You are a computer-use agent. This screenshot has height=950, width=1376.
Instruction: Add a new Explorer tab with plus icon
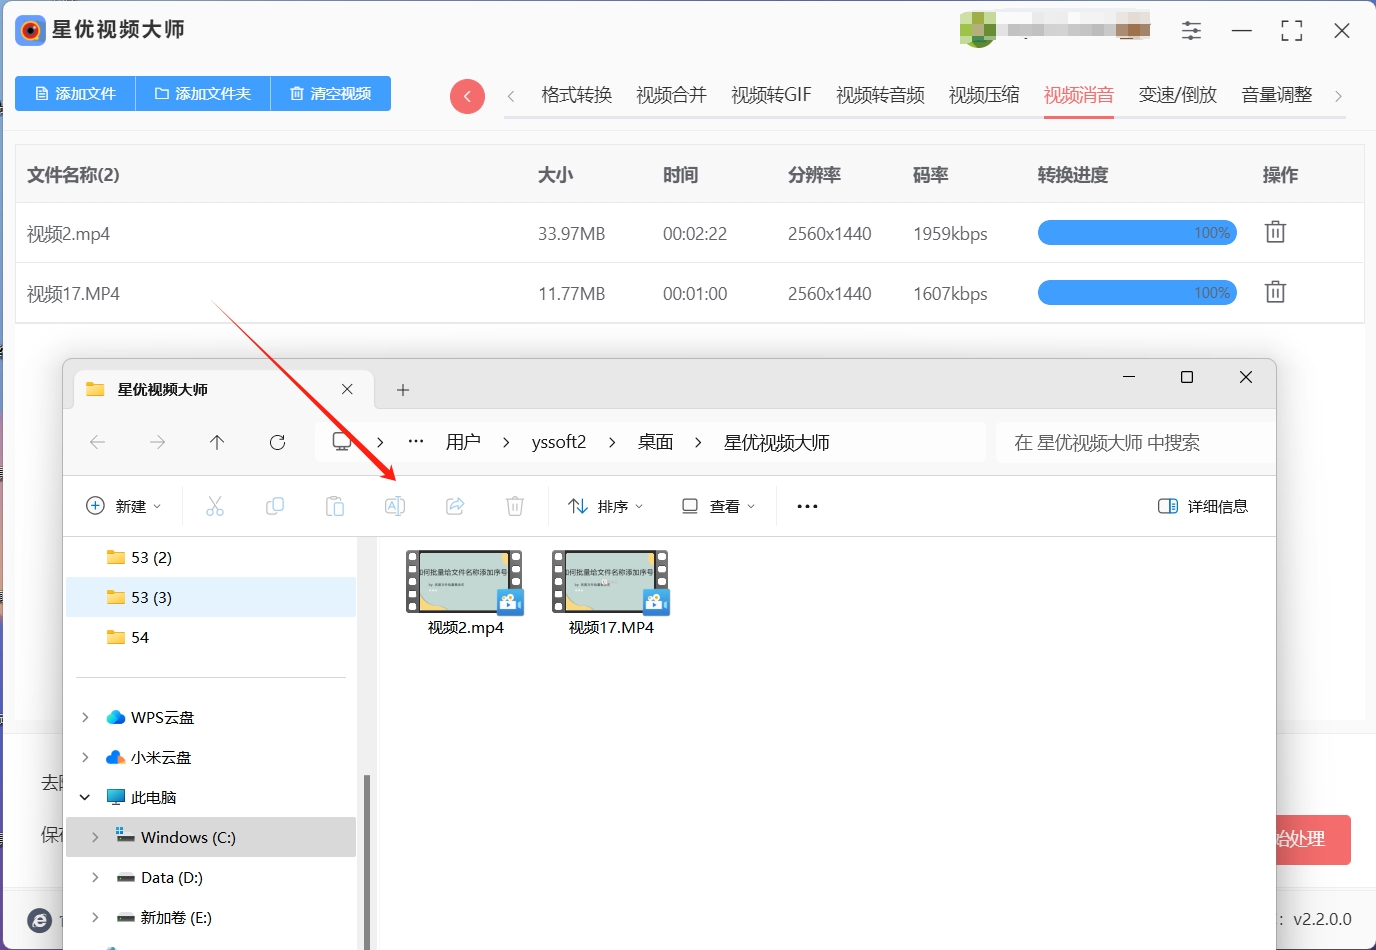coord(403,390)
